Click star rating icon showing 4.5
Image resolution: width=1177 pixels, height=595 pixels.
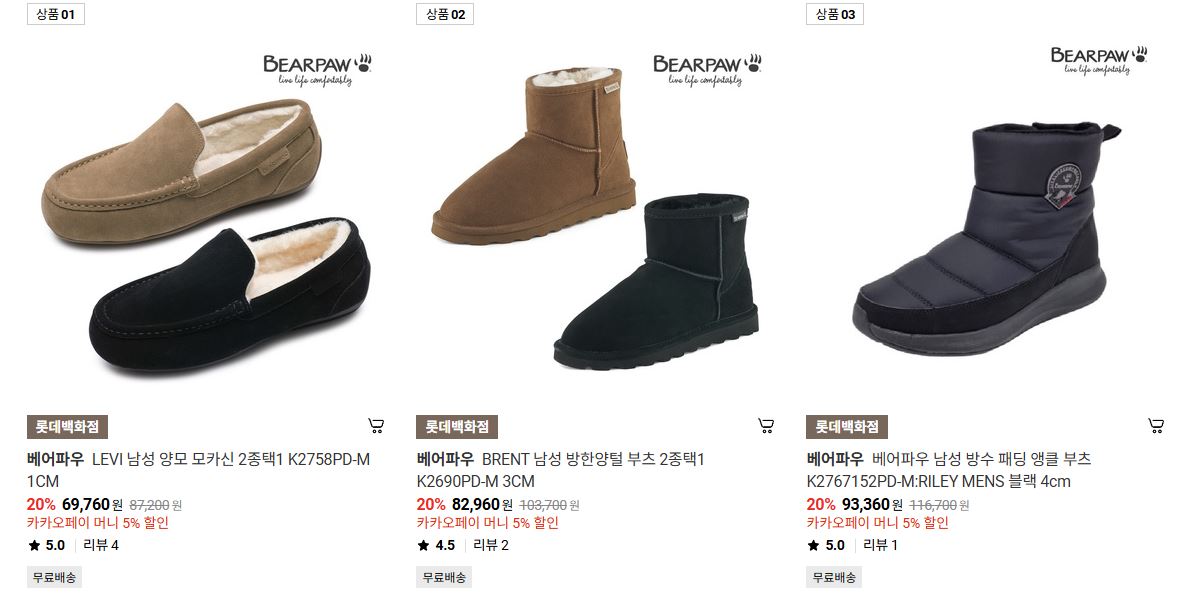point(423,545)
